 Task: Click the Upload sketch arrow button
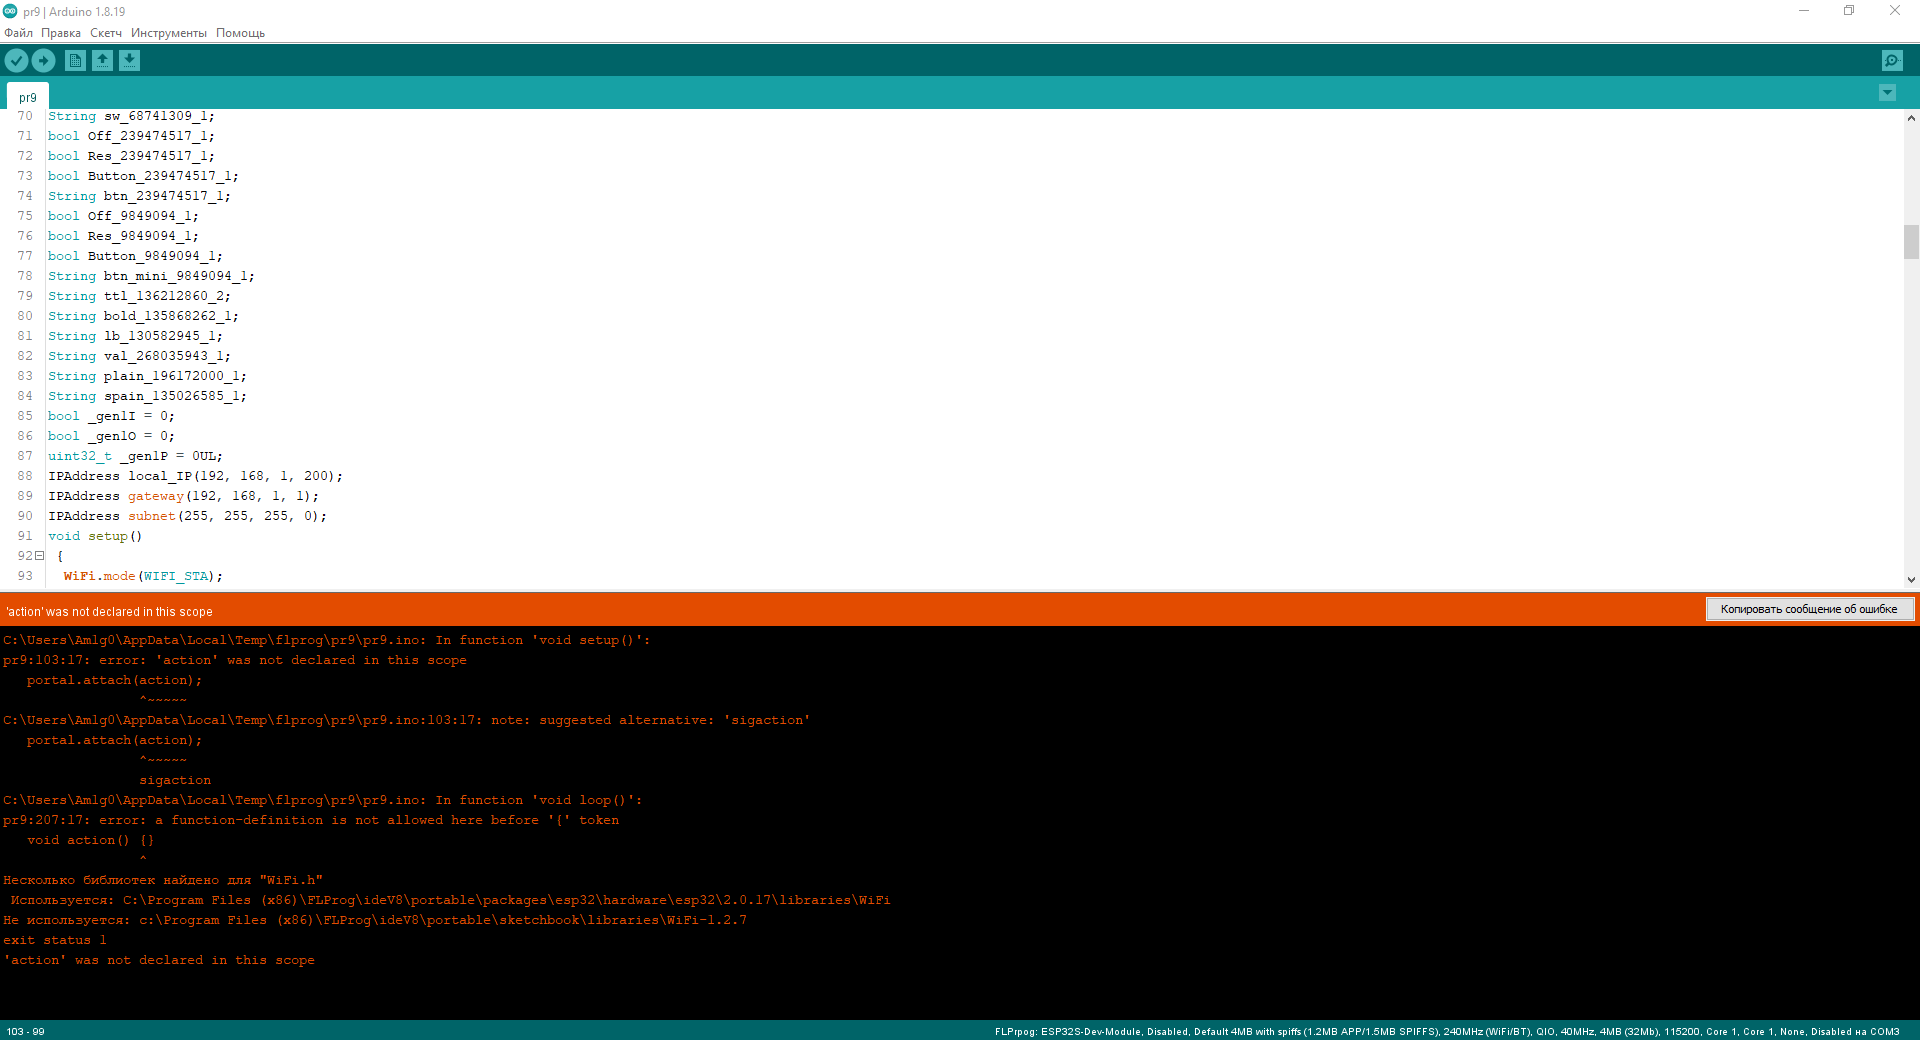43,61
